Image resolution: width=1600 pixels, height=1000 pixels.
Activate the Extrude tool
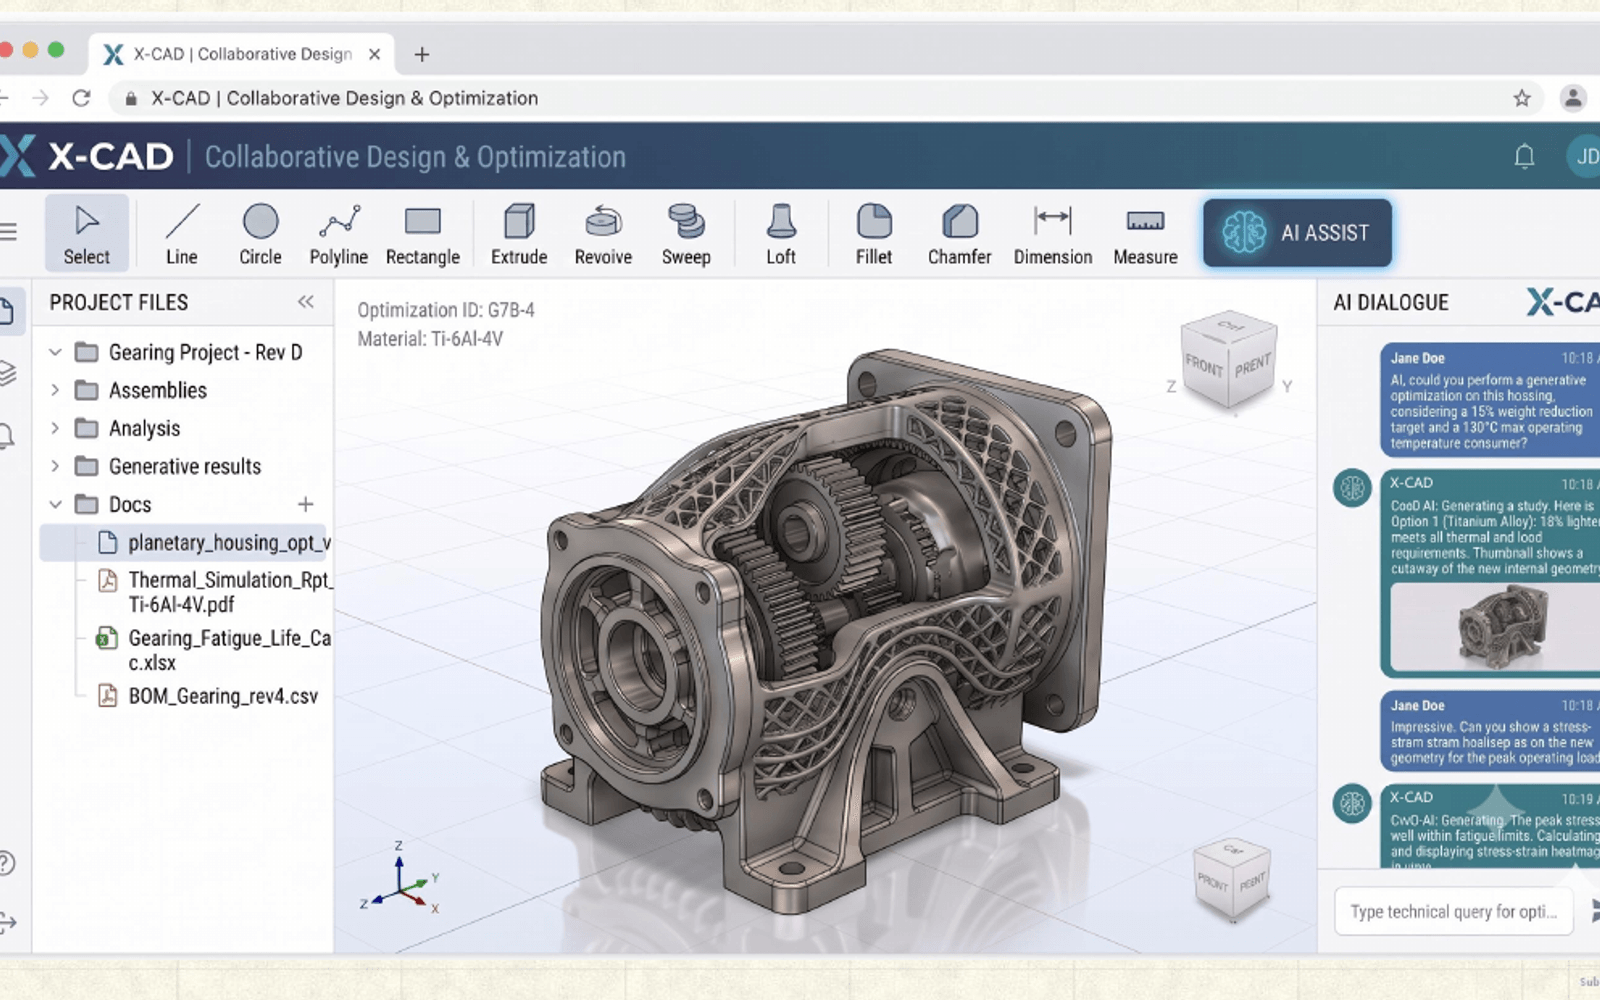tap(519, 233)
